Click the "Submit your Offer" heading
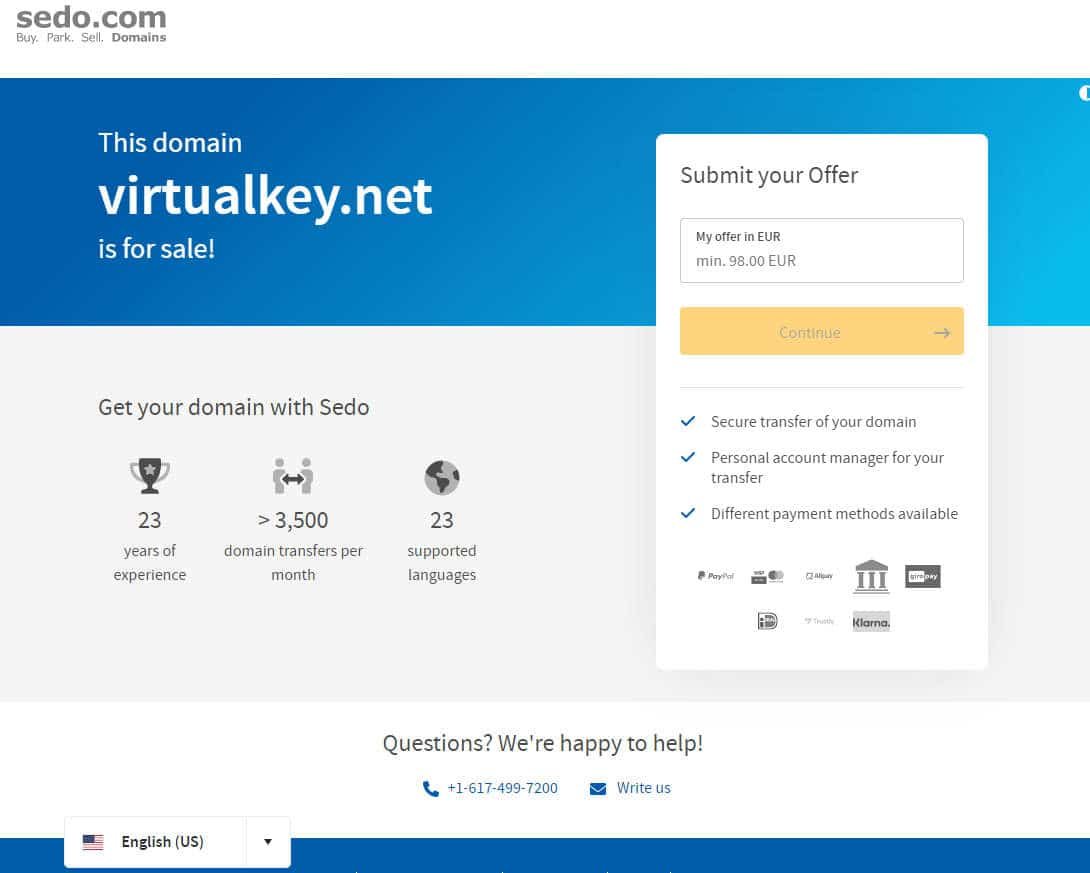This screenshot has height=873, width=1090. 769,175
